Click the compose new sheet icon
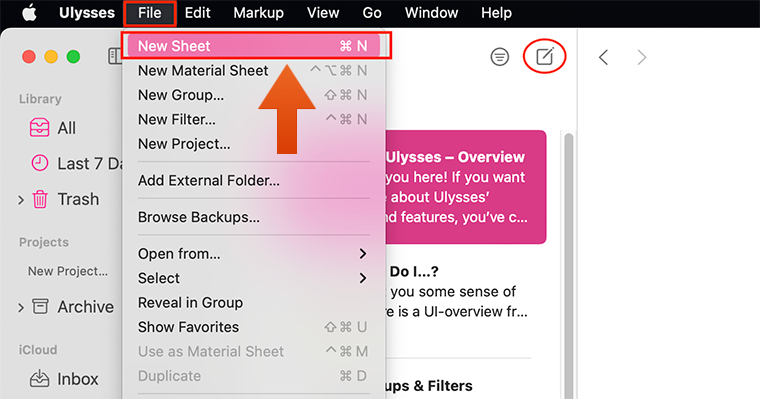Screen dimensions: 760x399 tap(545, 57)
